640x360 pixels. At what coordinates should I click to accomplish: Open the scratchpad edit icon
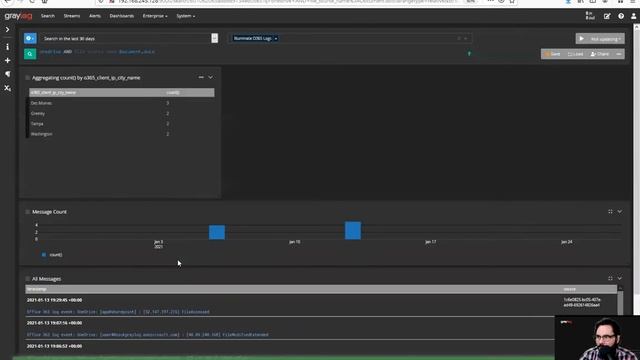click(x=607, y=16)
